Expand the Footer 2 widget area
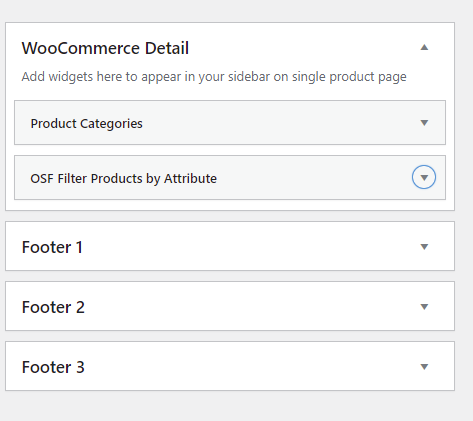473x421 pixels. [230, 306]
